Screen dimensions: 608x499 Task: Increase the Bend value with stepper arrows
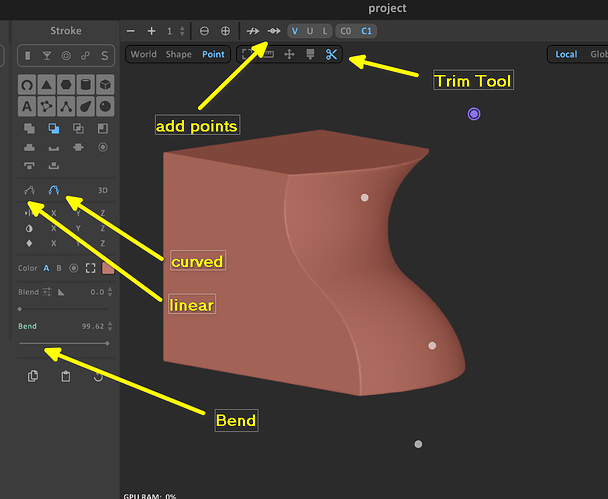click(x=110, y=326)
